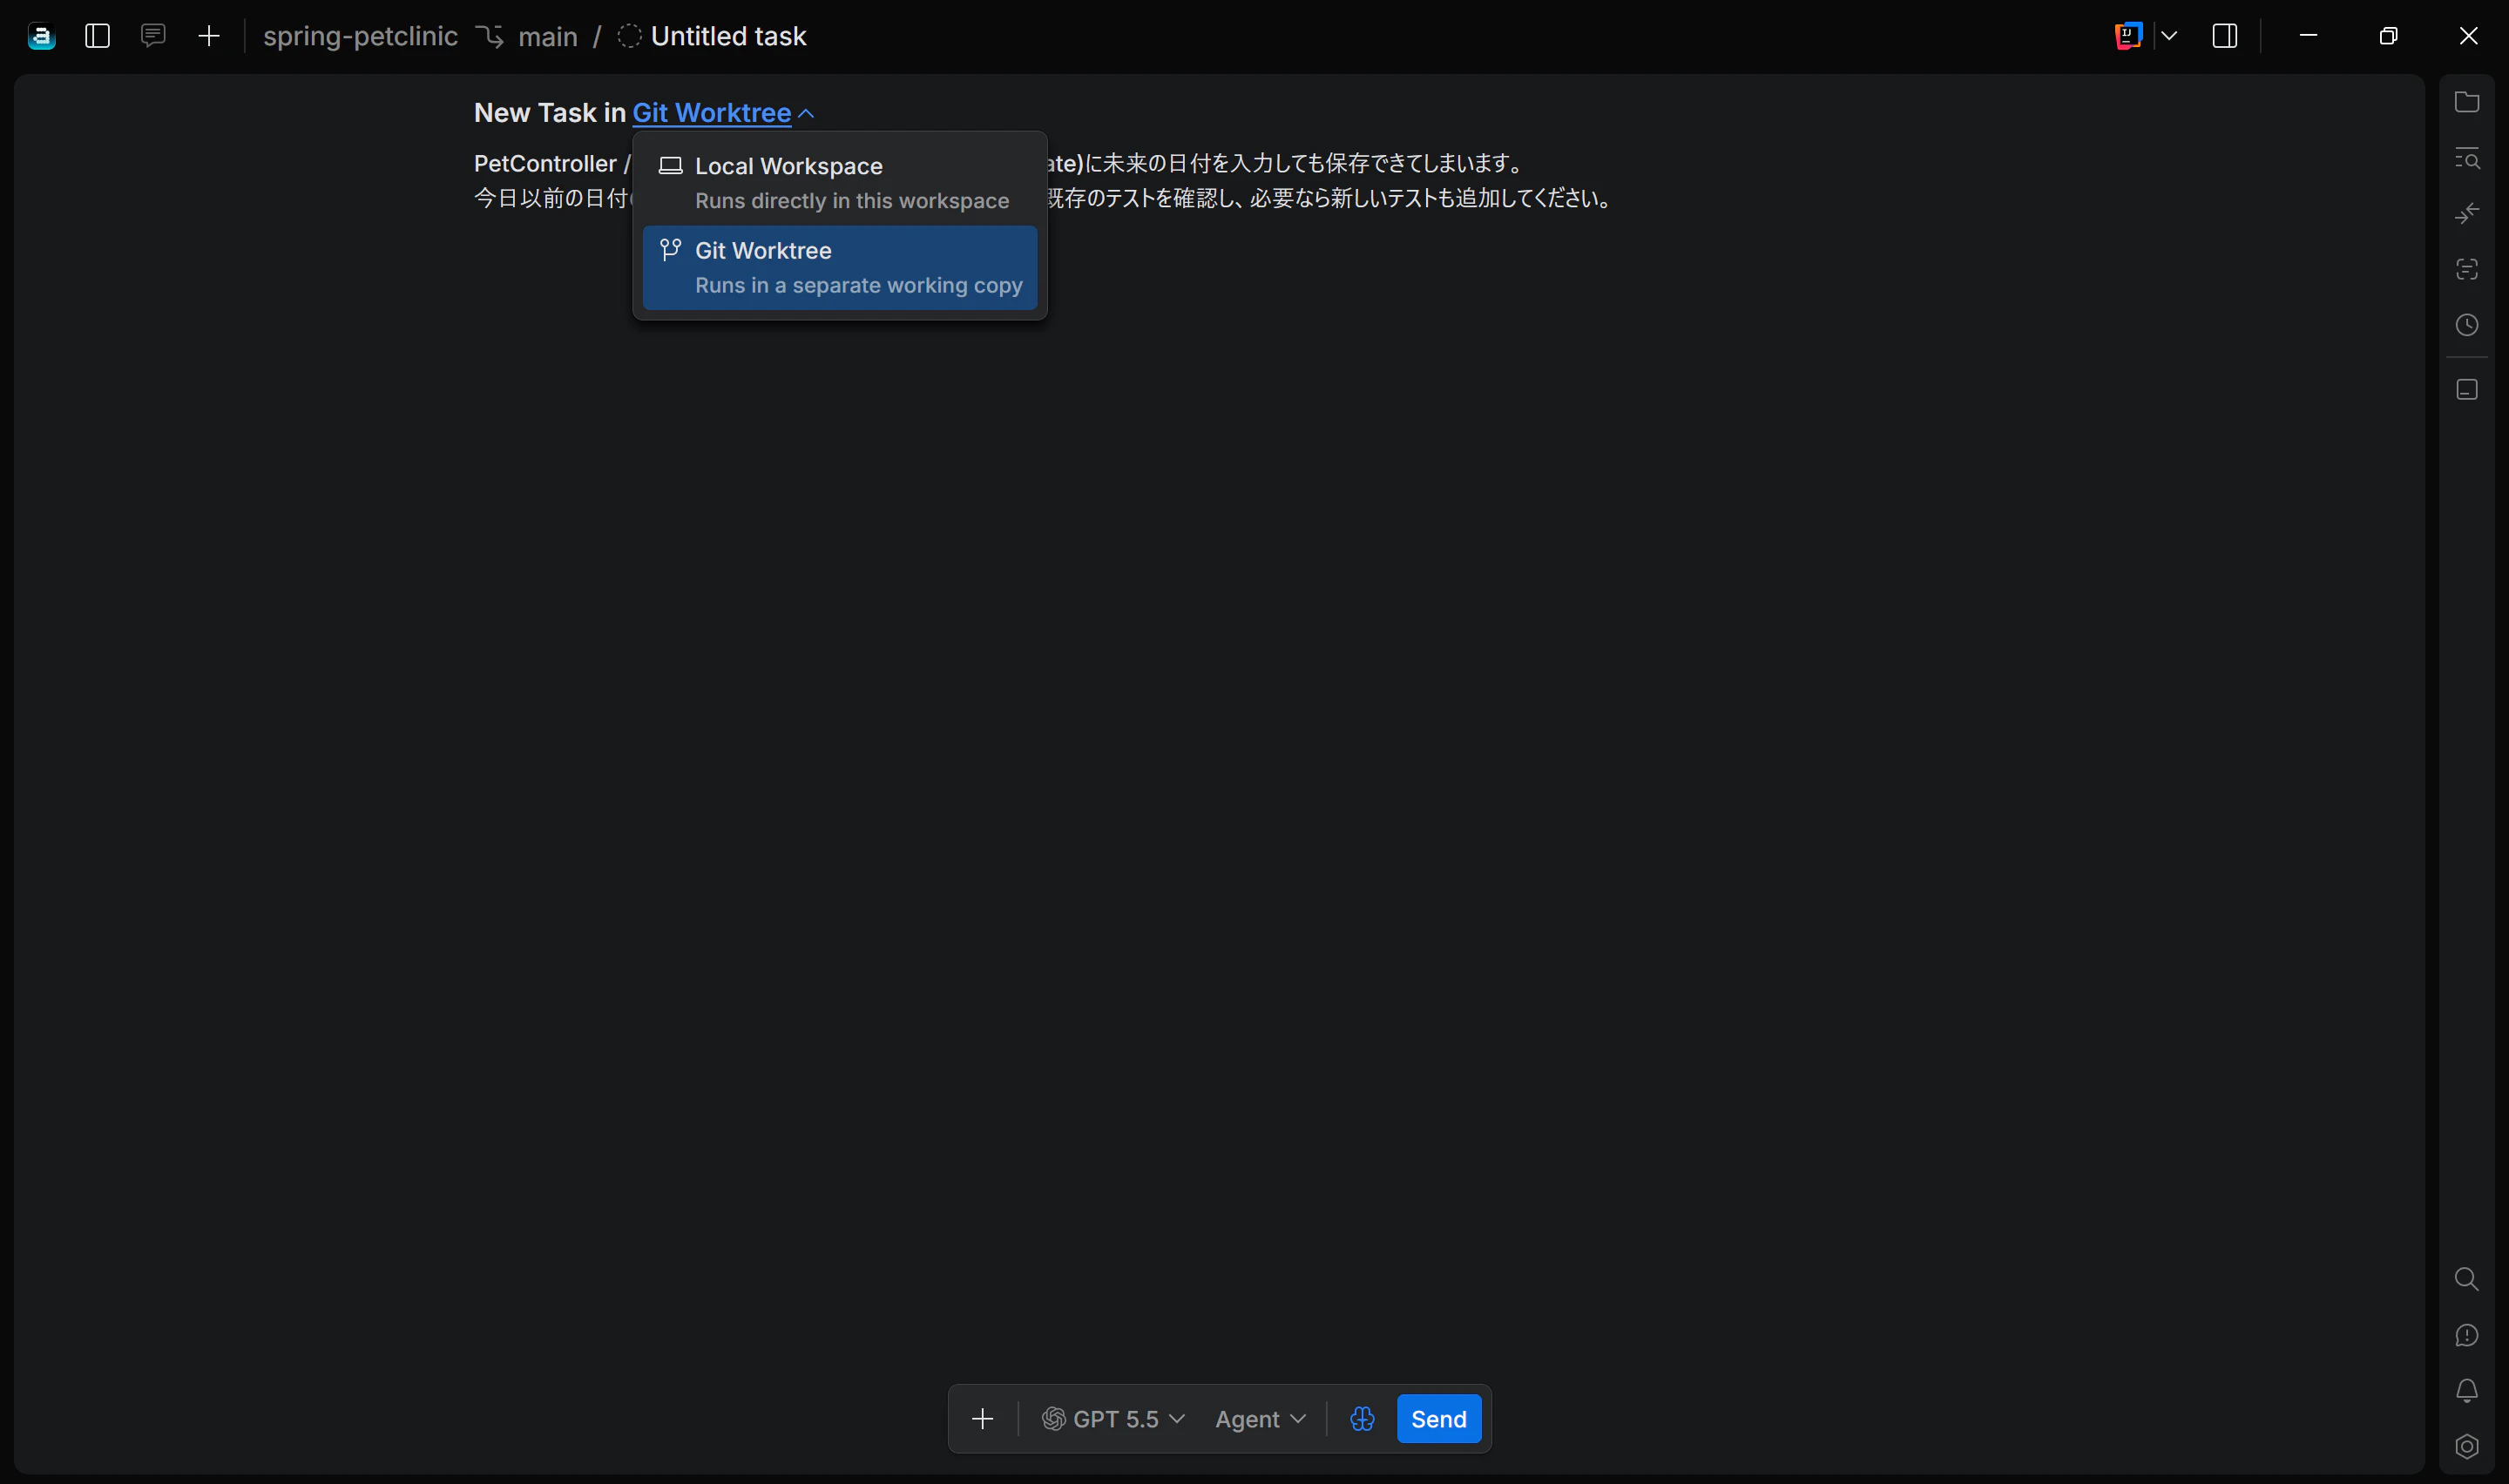Screen dimensions: 2509x1484
Task: Open the Agent mode dropdown
Action: (1260, 1419)
